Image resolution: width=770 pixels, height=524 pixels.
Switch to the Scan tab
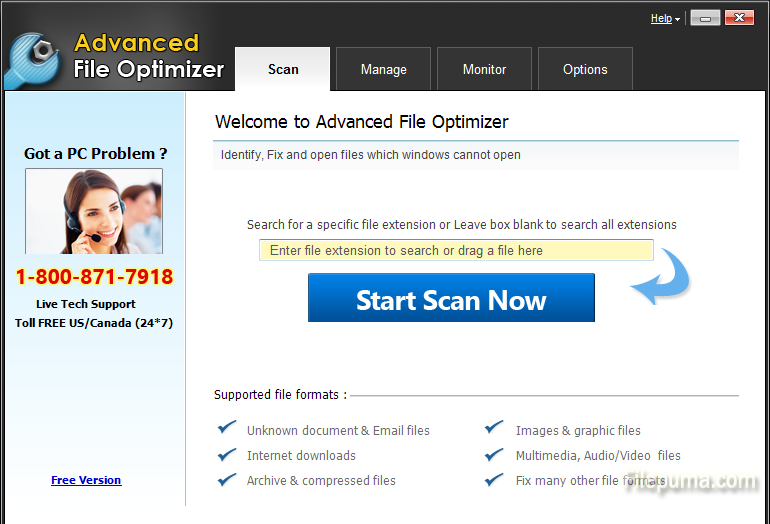[x=283, y=69]
